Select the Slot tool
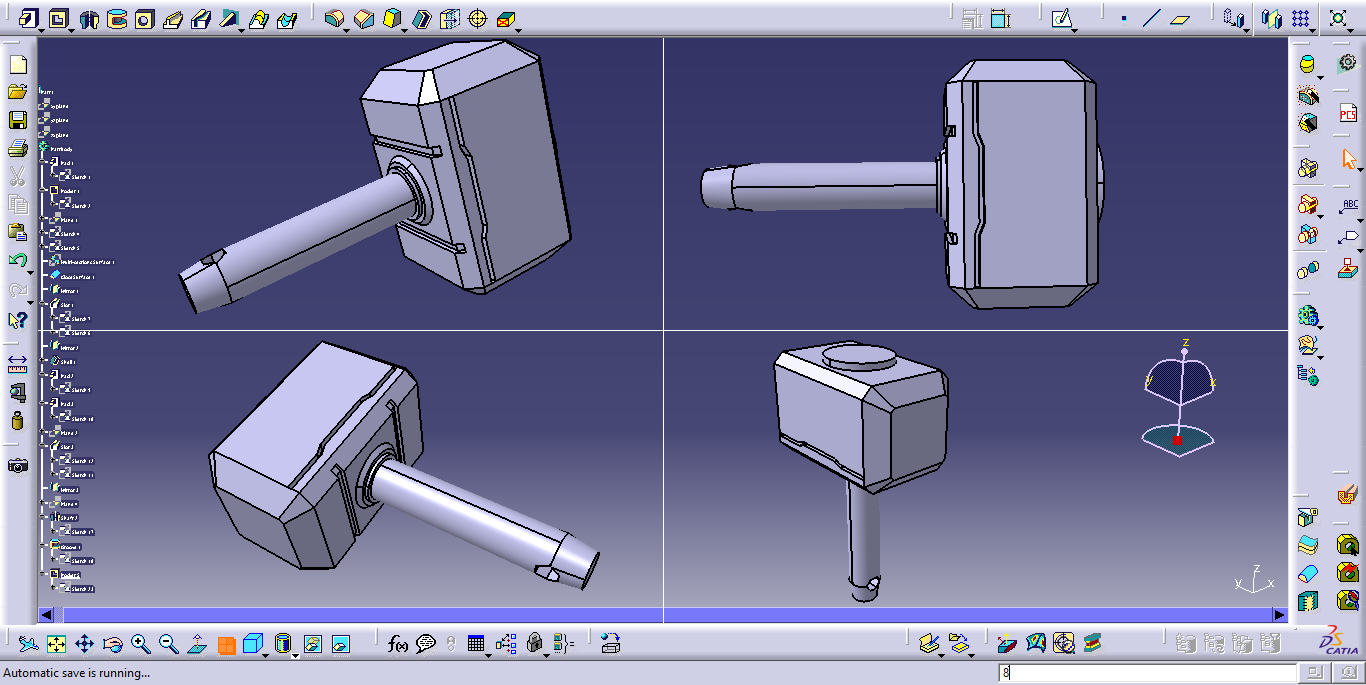 (x=201, y=18)
